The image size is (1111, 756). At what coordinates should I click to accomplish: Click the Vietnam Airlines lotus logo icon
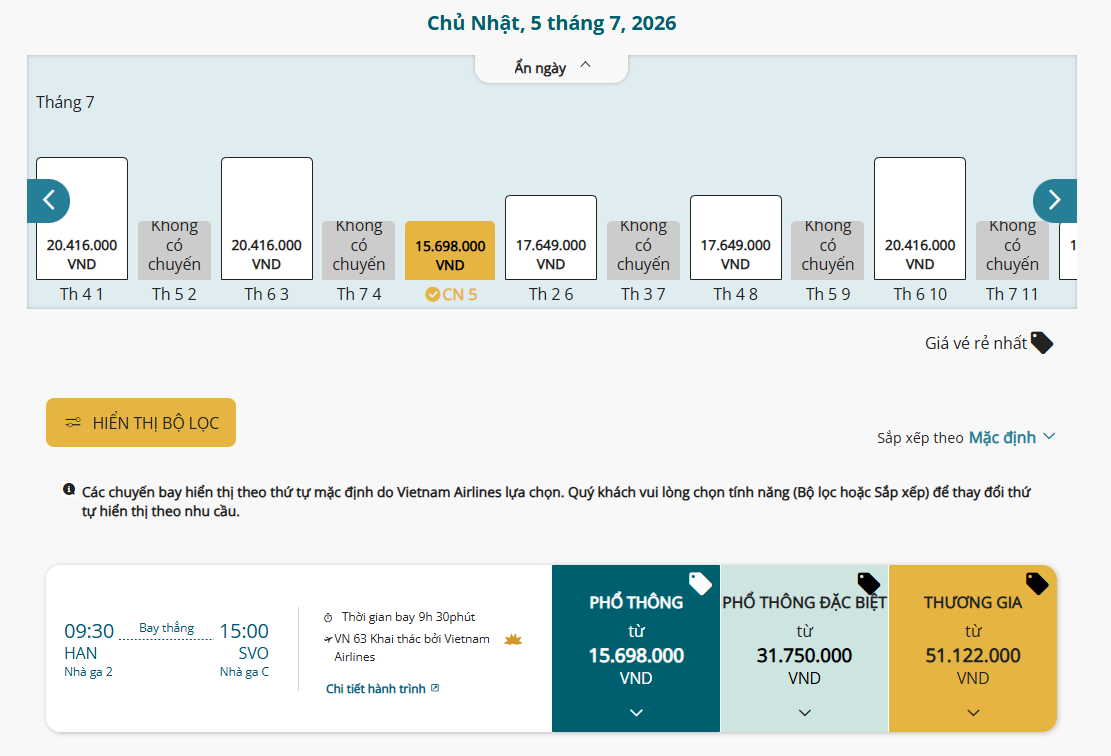coord(513,640)
